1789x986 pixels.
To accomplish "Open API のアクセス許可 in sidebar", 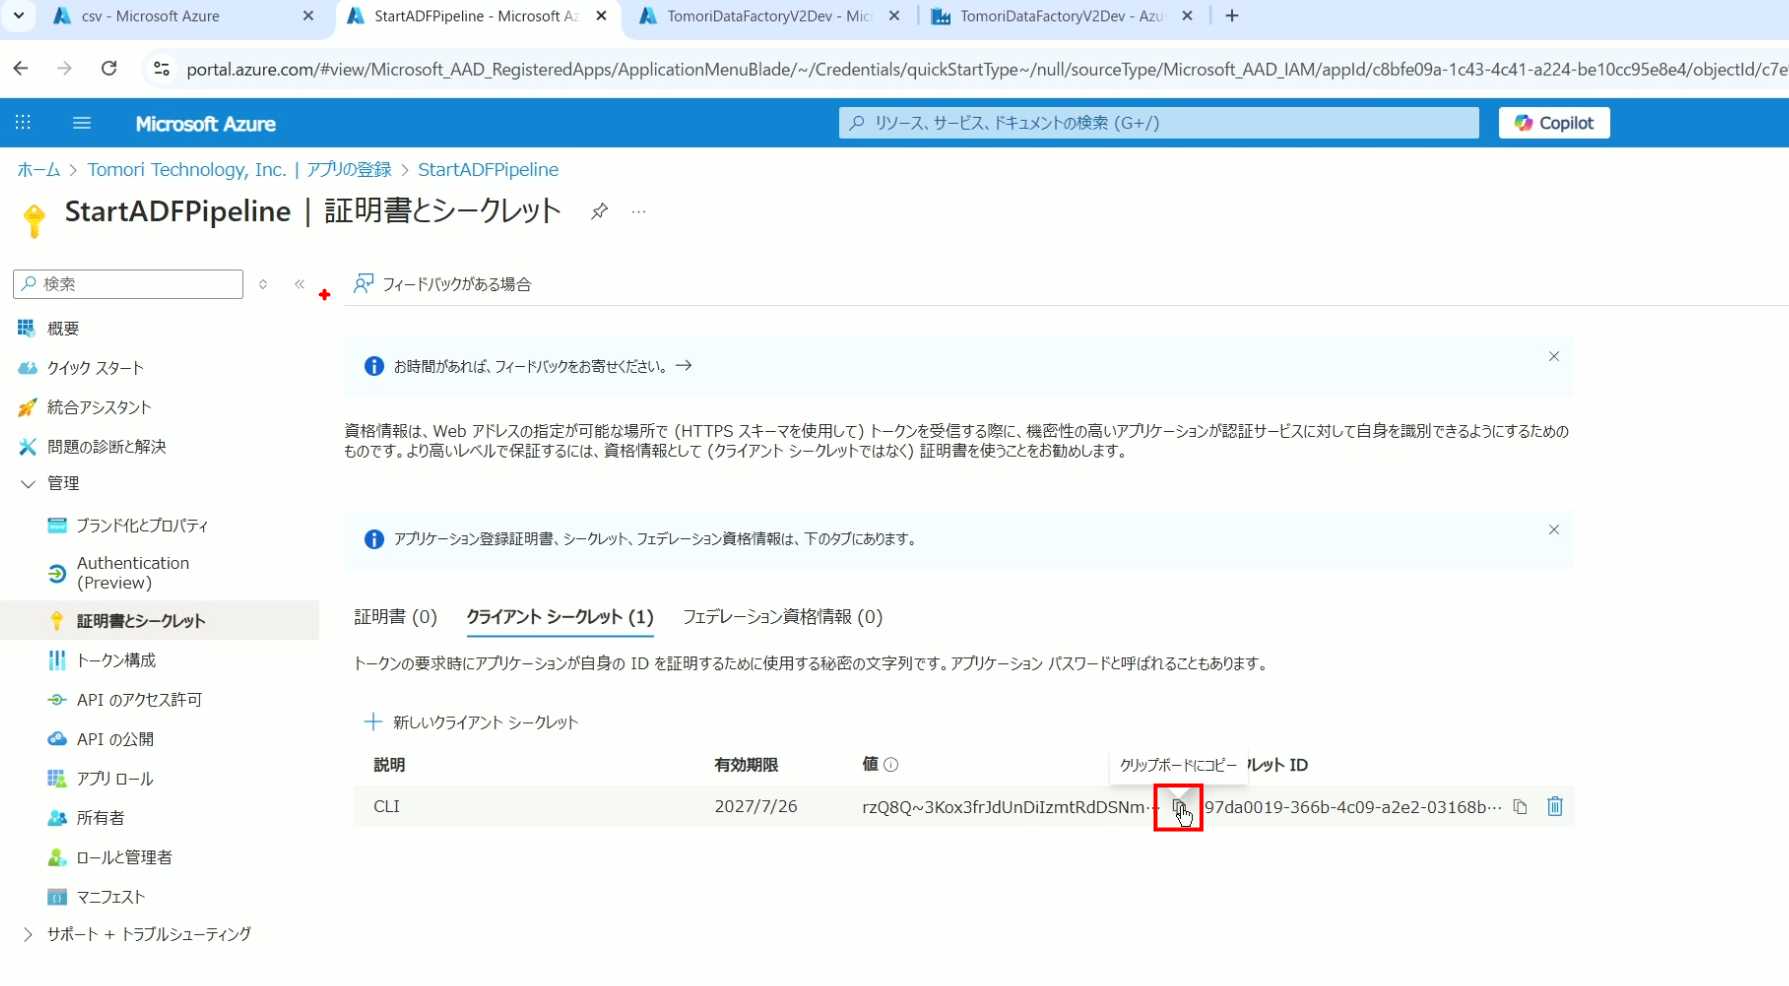I will pos(139,700).
